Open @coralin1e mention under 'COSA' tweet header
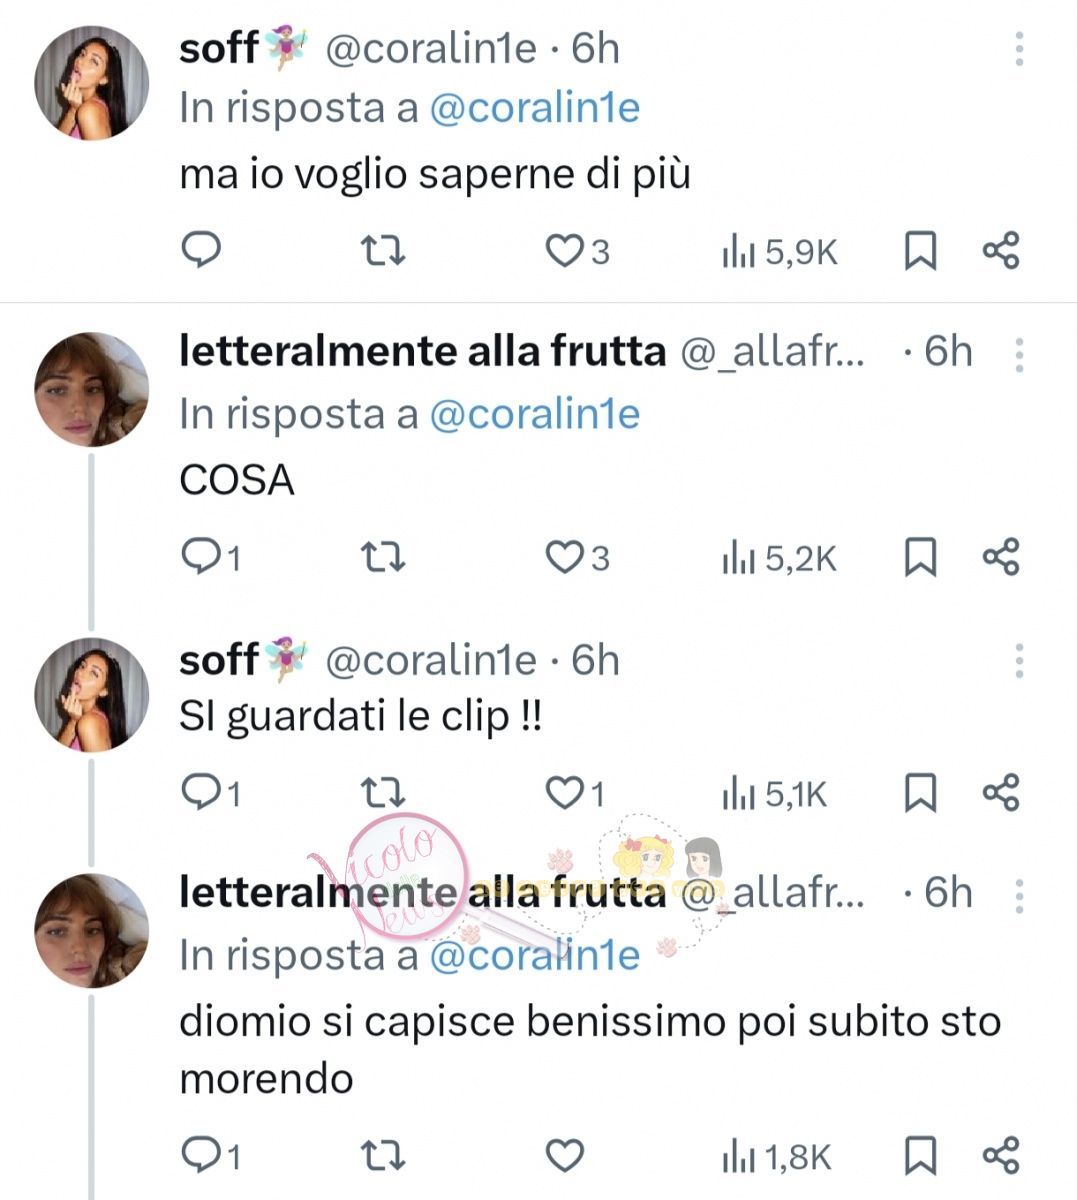Screen dimensions: 1077x1200 pyautogui.click(x=534, y=414)
